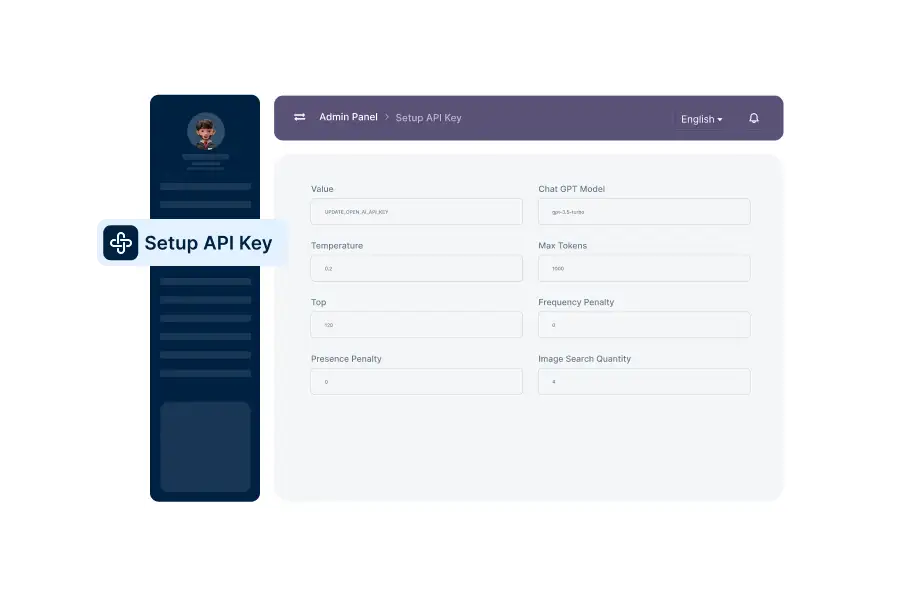Click the Temperature input field
Image resolution: width=900 pixels, height=600 pixels.
pos(416,268)
